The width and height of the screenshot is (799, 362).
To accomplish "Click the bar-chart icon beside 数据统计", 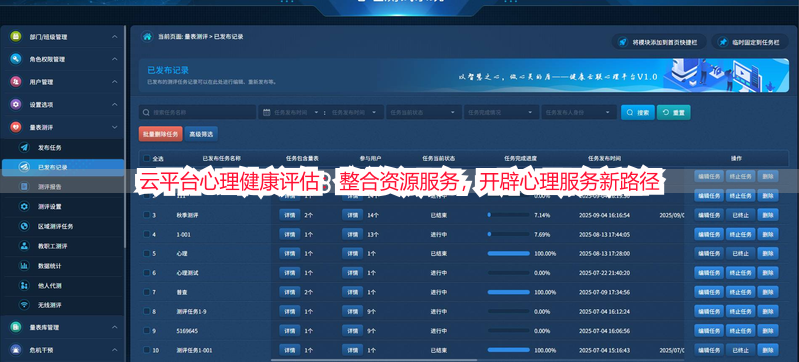I will tap(24, 266).
